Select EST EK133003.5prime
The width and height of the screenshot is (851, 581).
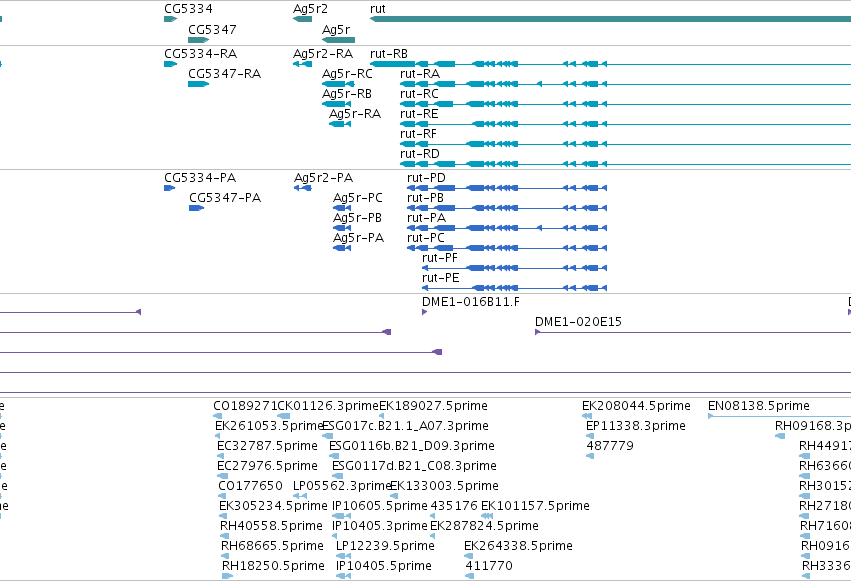pyautogui.click(x=444, y=487)
